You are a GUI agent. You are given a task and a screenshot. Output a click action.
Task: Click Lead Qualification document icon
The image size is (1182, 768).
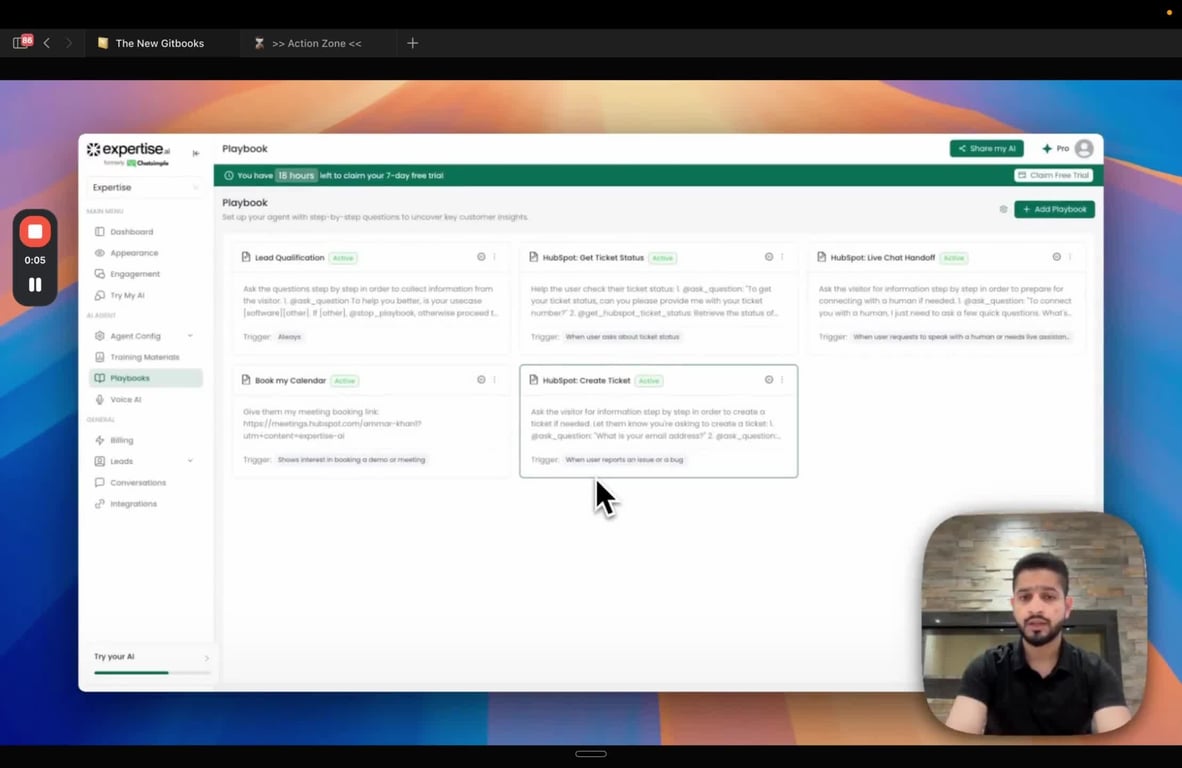tap(246, 257)
